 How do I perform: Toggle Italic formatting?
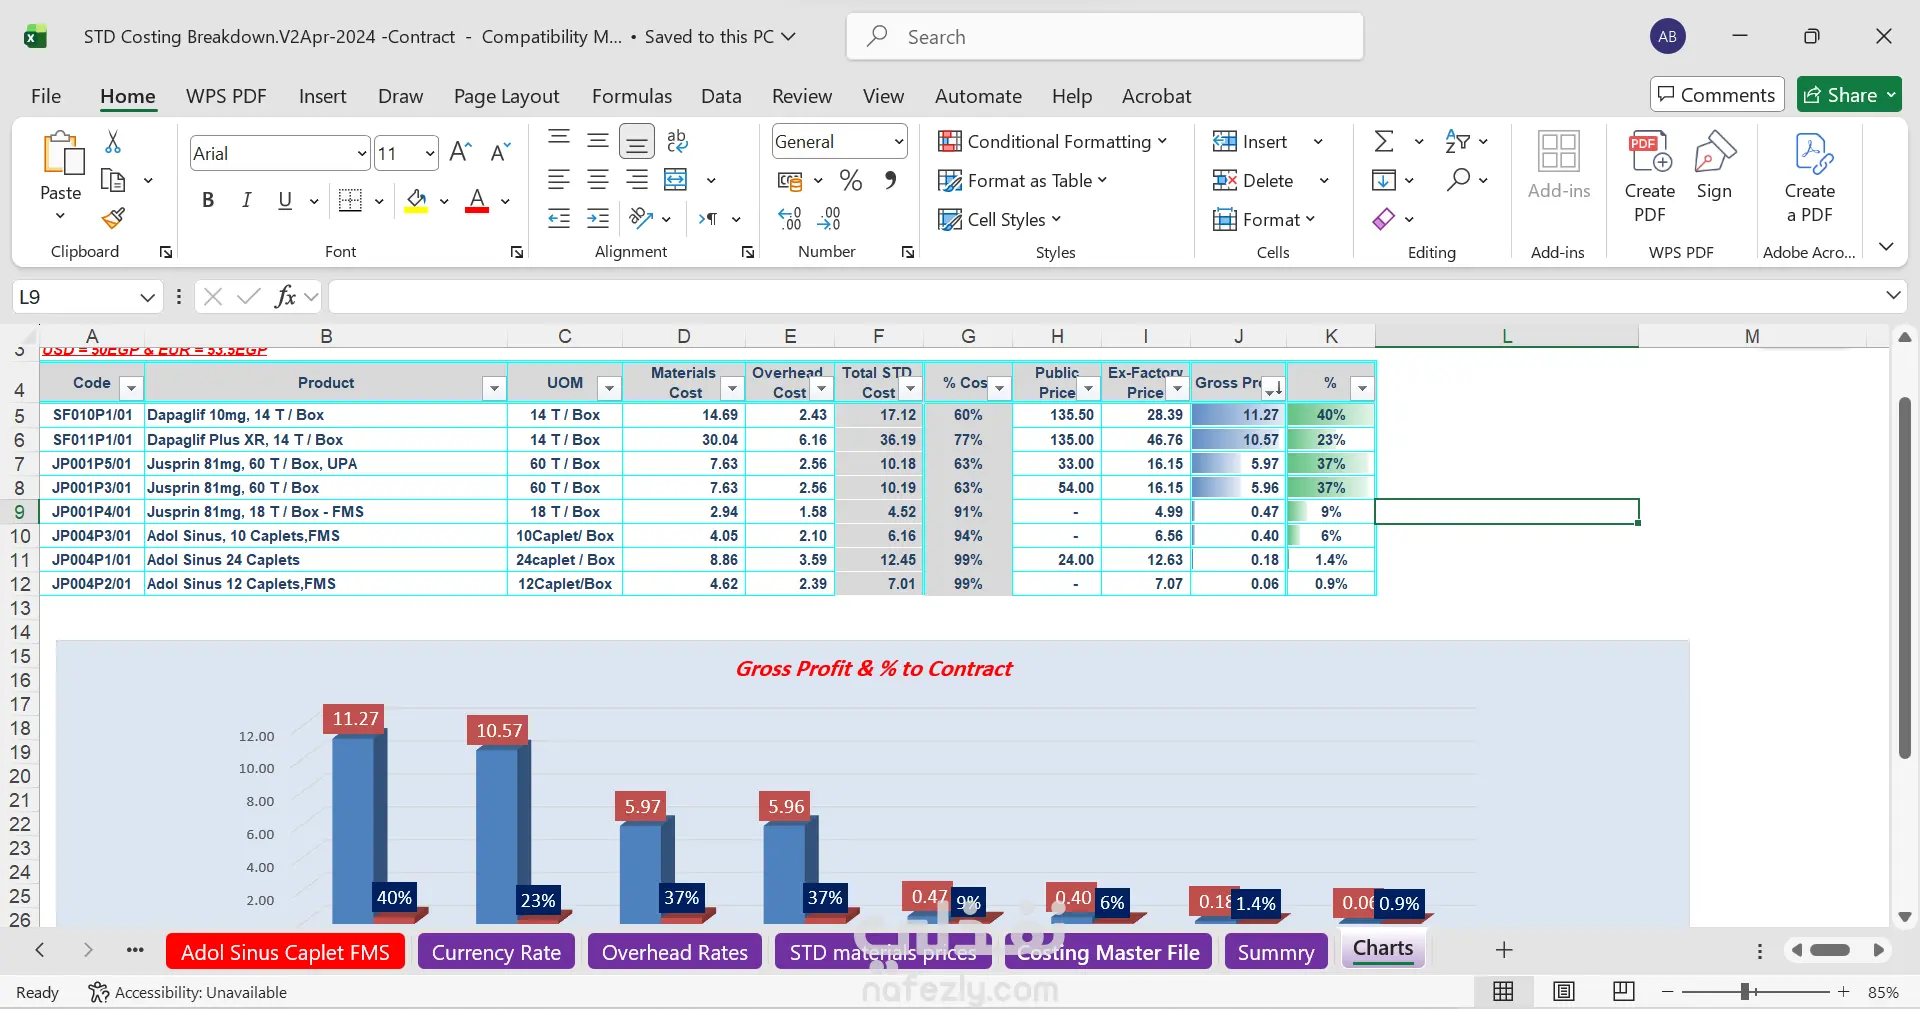[x=246, y=200]
